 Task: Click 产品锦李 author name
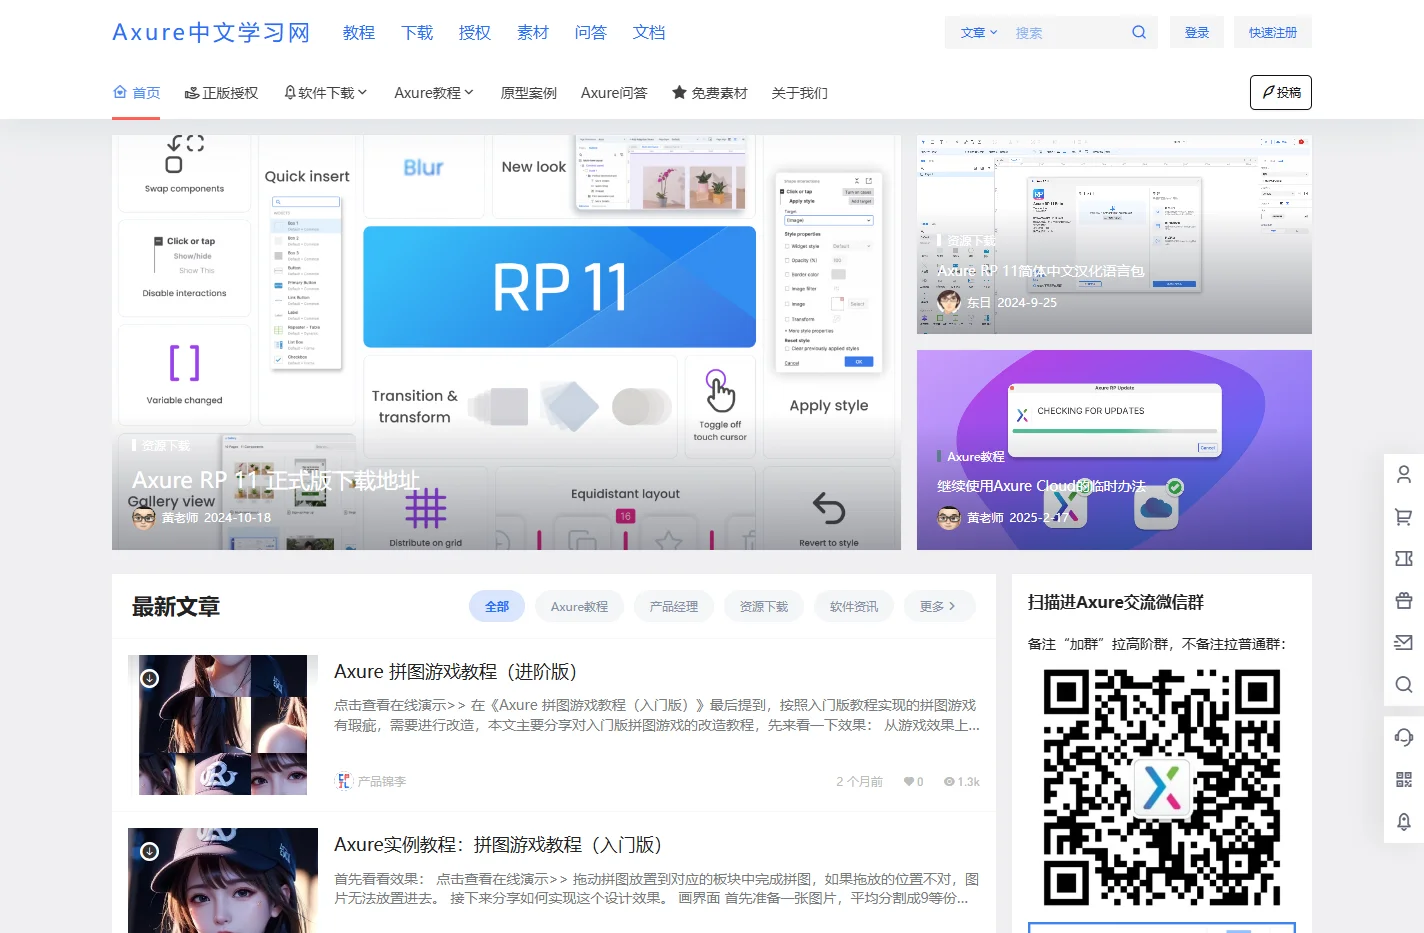point(382,781)
